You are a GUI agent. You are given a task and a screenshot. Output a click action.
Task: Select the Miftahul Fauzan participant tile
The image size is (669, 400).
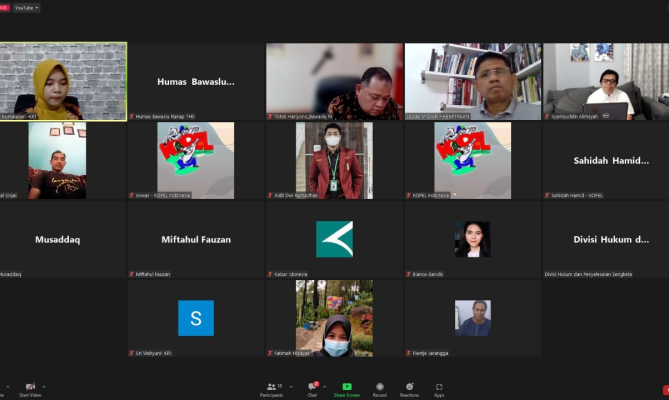tap(196, 239)
